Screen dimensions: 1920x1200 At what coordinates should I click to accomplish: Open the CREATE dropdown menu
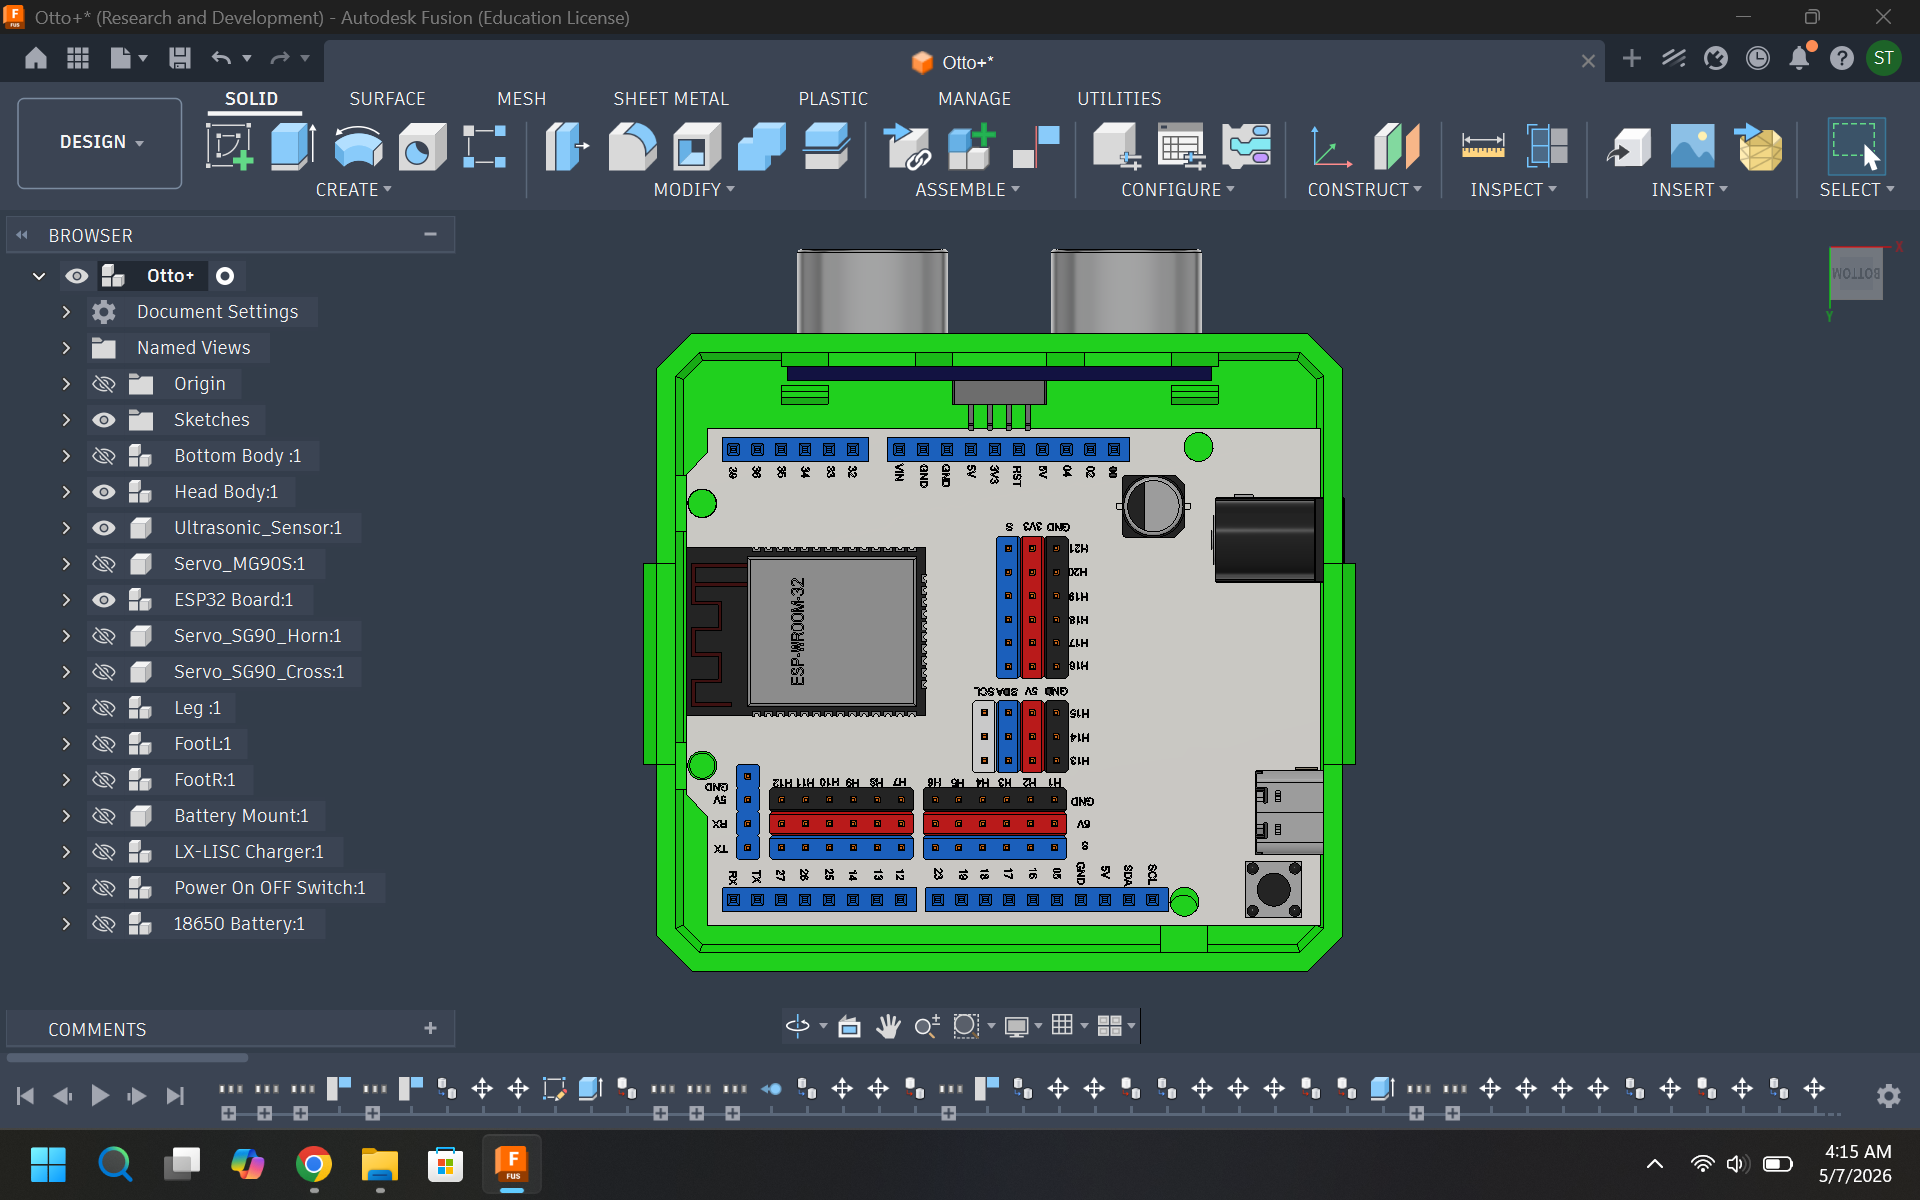tap(353, 190)
